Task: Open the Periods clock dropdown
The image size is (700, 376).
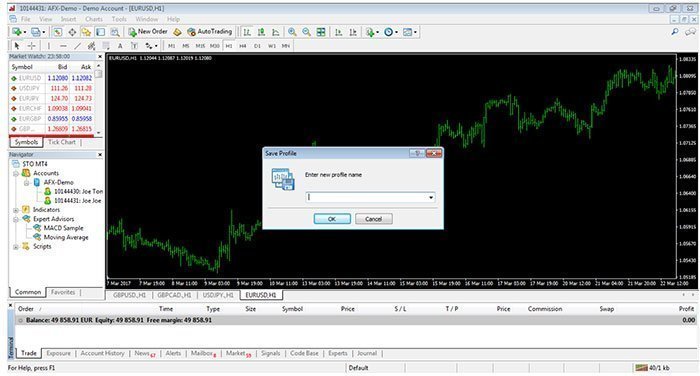Action: [391, 32]
